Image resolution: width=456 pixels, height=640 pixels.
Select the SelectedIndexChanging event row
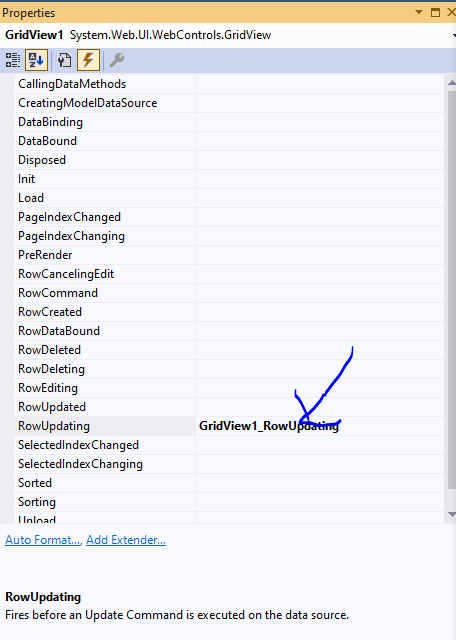pos(229,464)
